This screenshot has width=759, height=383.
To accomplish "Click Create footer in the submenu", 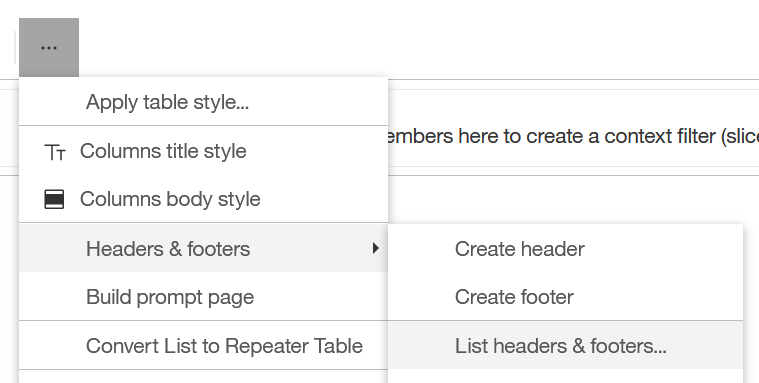I will 565,297.
